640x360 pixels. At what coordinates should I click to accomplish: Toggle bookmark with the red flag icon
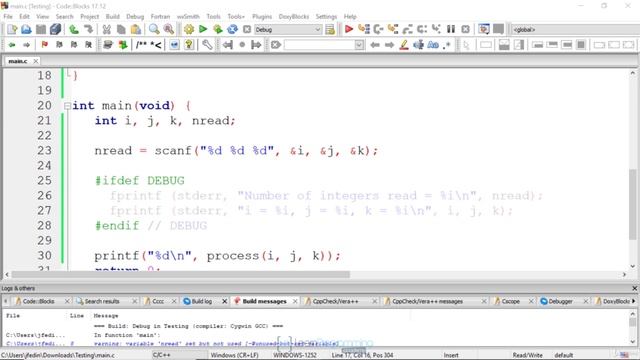(44, 44)
